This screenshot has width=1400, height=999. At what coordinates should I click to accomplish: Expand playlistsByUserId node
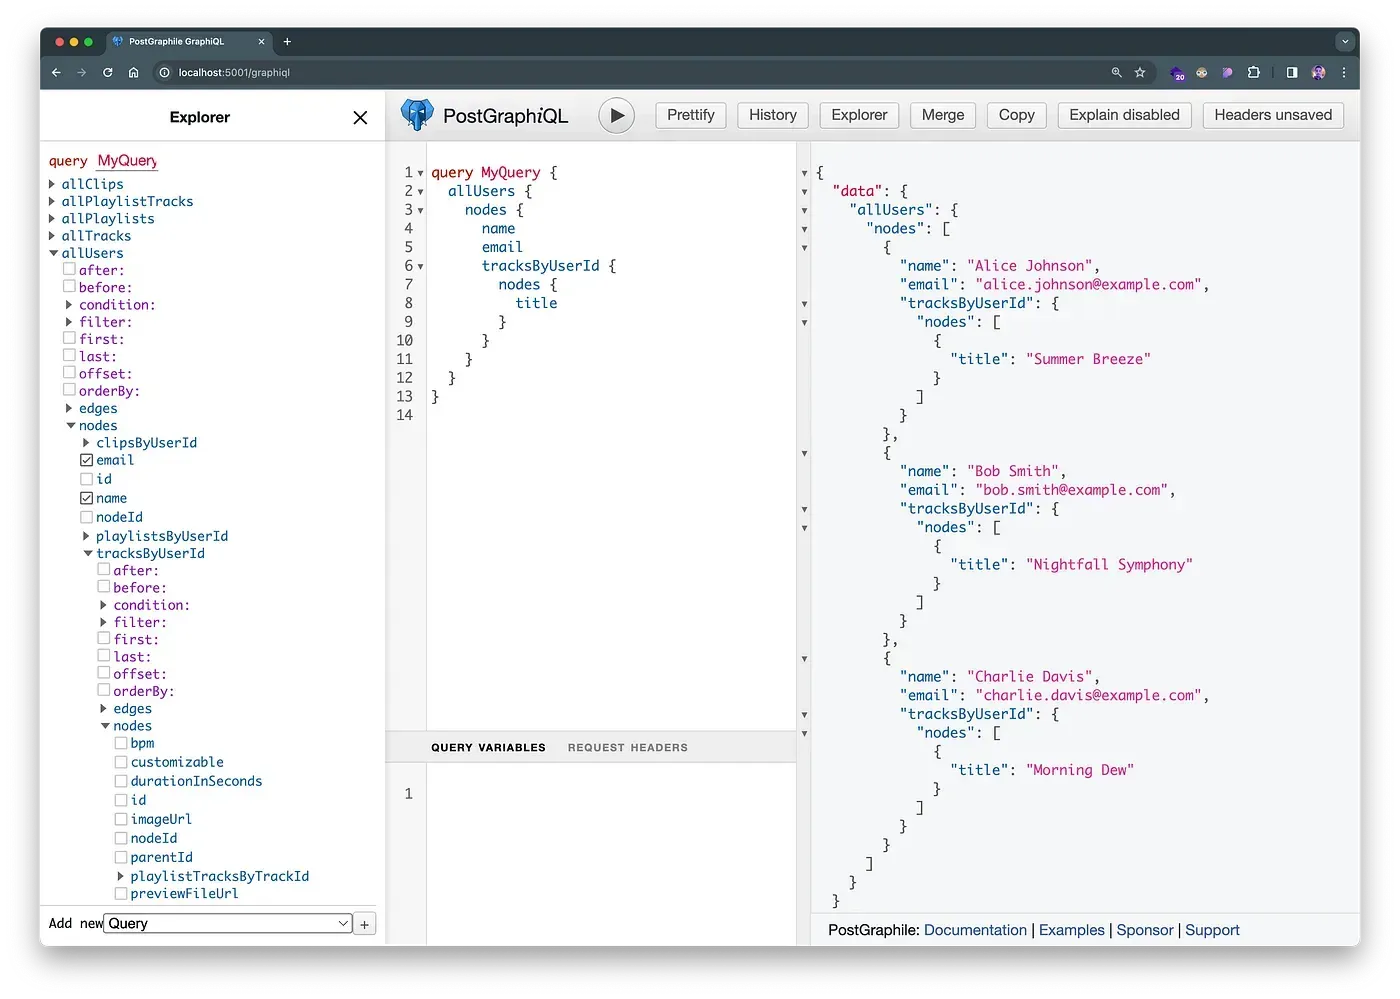point(87,537)
